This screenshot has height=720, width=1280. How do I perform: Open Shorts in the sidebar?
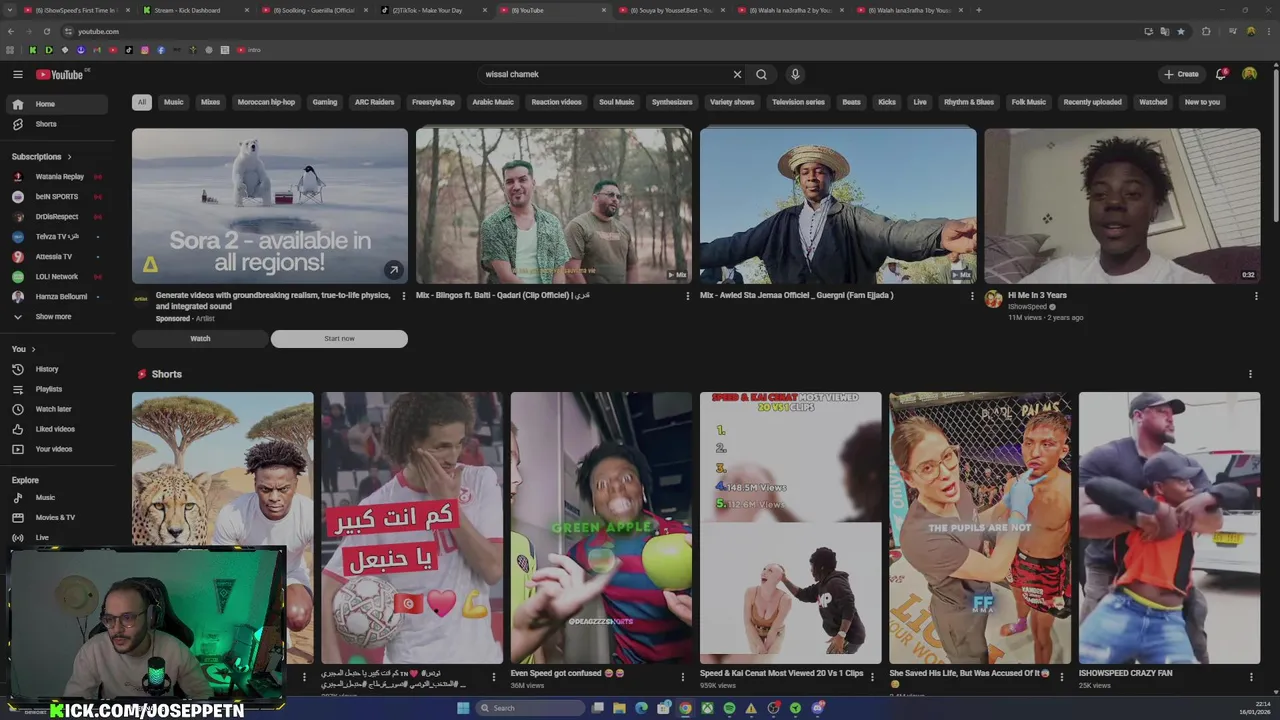[46, 124]
